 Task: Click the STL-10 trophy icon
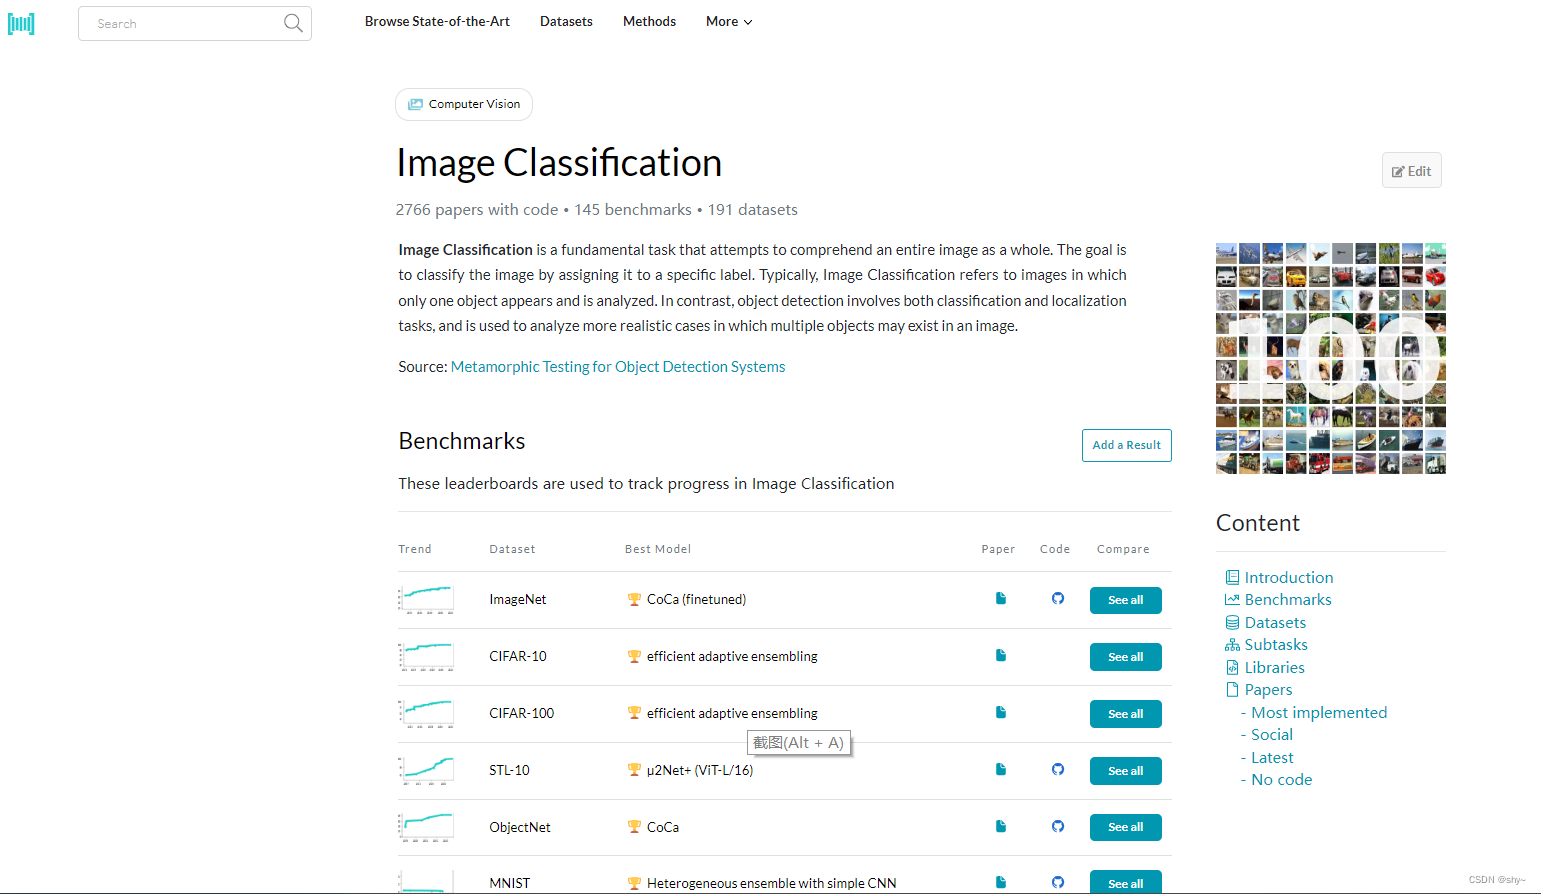634,770
